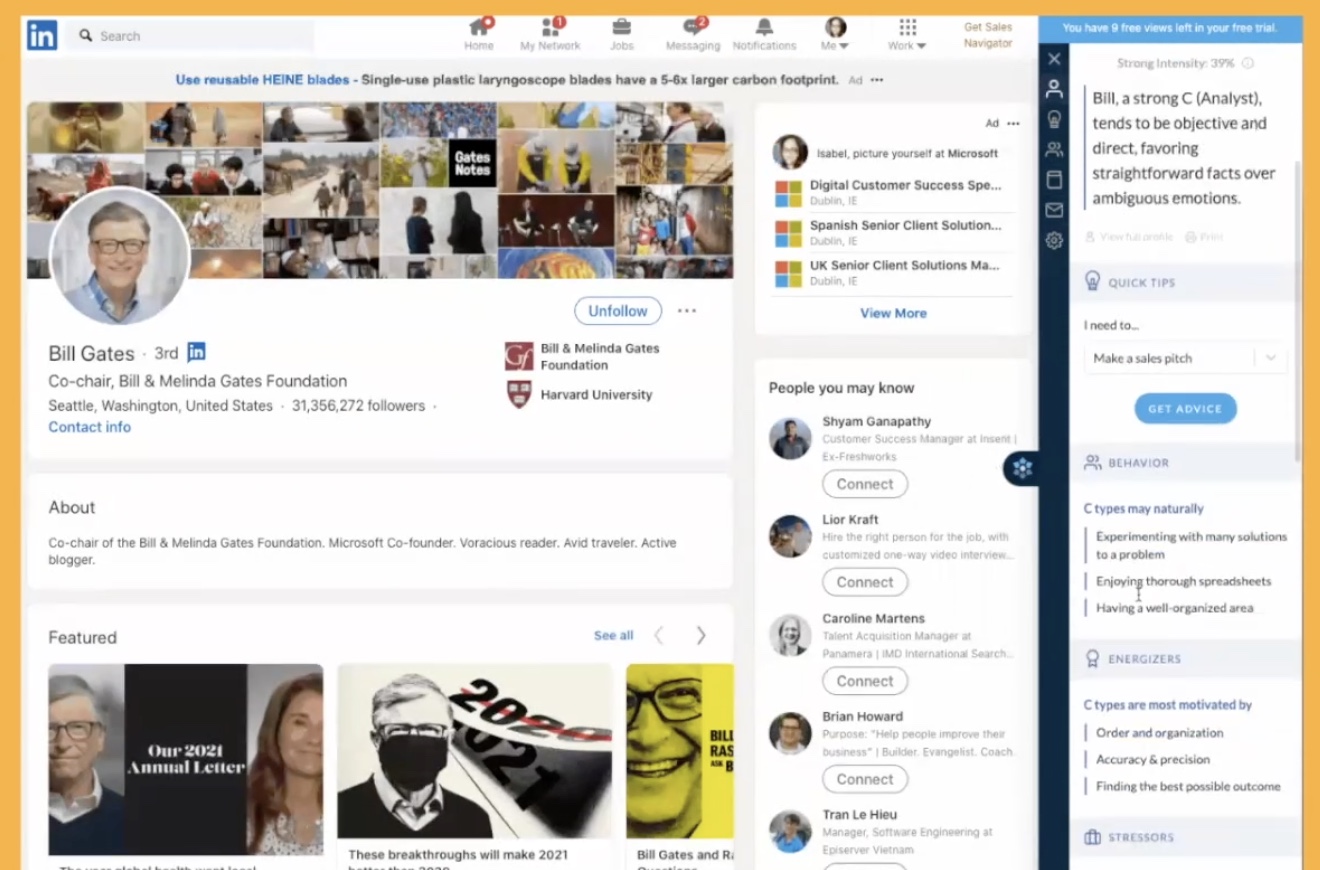The image size is (1320, 870).
Task: Open the Notifications bell
Action: pos(764,34)
